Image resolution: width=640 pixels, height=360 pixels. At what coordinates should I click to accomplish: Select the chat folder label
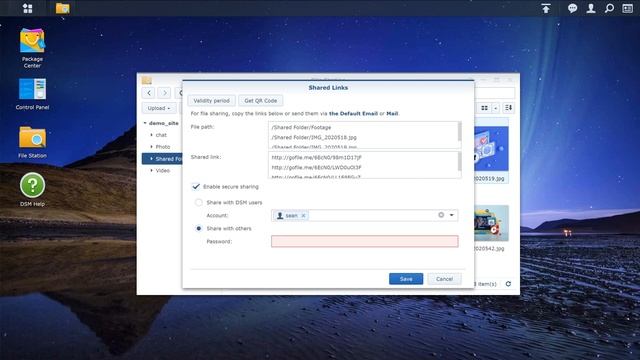pos(161,135)
